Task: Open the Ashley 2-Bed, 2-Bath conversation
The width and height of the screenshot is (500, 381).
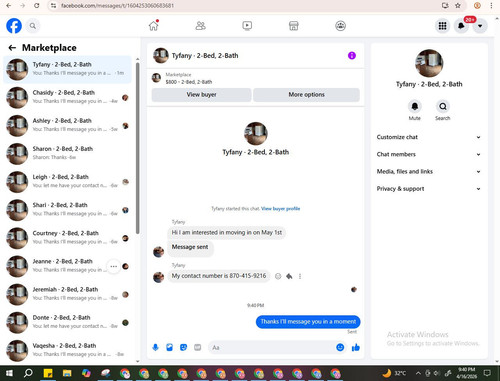Action: (67, 126)
